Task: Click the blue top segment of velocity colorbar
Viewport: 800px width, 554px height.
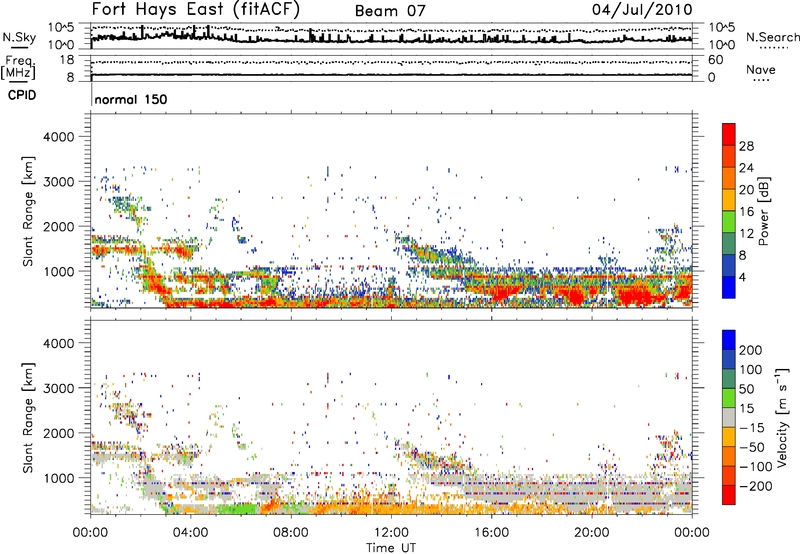Action: tap(729, 340)
